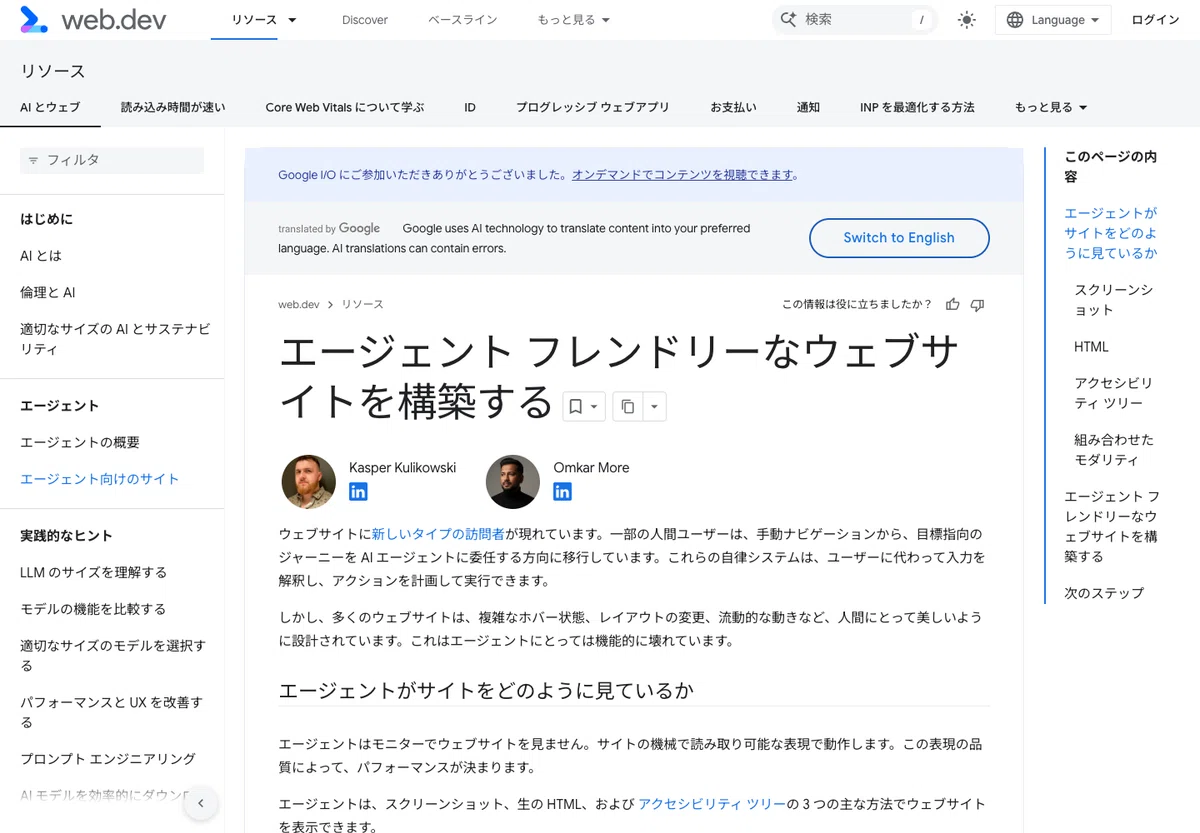Select the 通知 tab

(x=808, y=107)
